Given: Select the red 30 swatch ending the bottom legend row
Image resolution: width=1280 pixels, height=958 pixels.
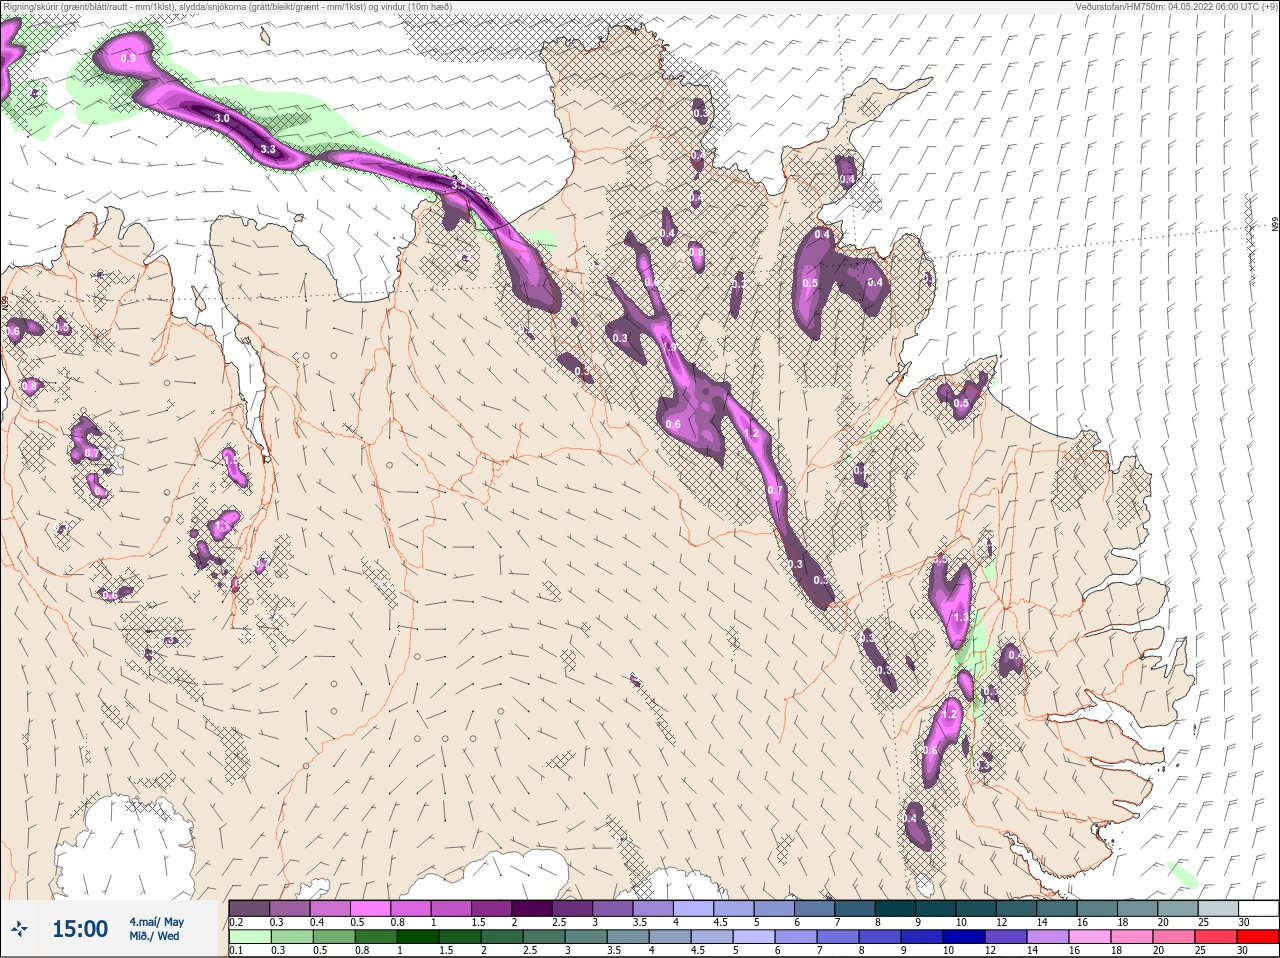Looking at the screenshot, I should click(1260, 937).
